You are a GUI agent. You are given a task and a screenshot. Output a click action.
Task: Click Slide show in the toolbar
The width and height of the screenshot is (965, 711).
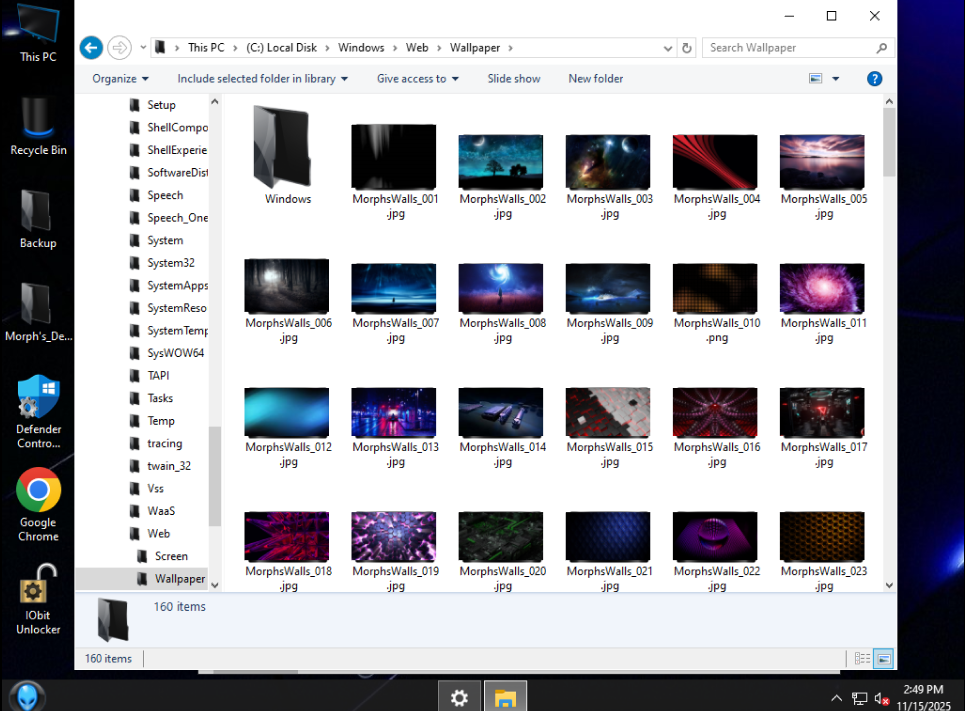tap(514, 79)
